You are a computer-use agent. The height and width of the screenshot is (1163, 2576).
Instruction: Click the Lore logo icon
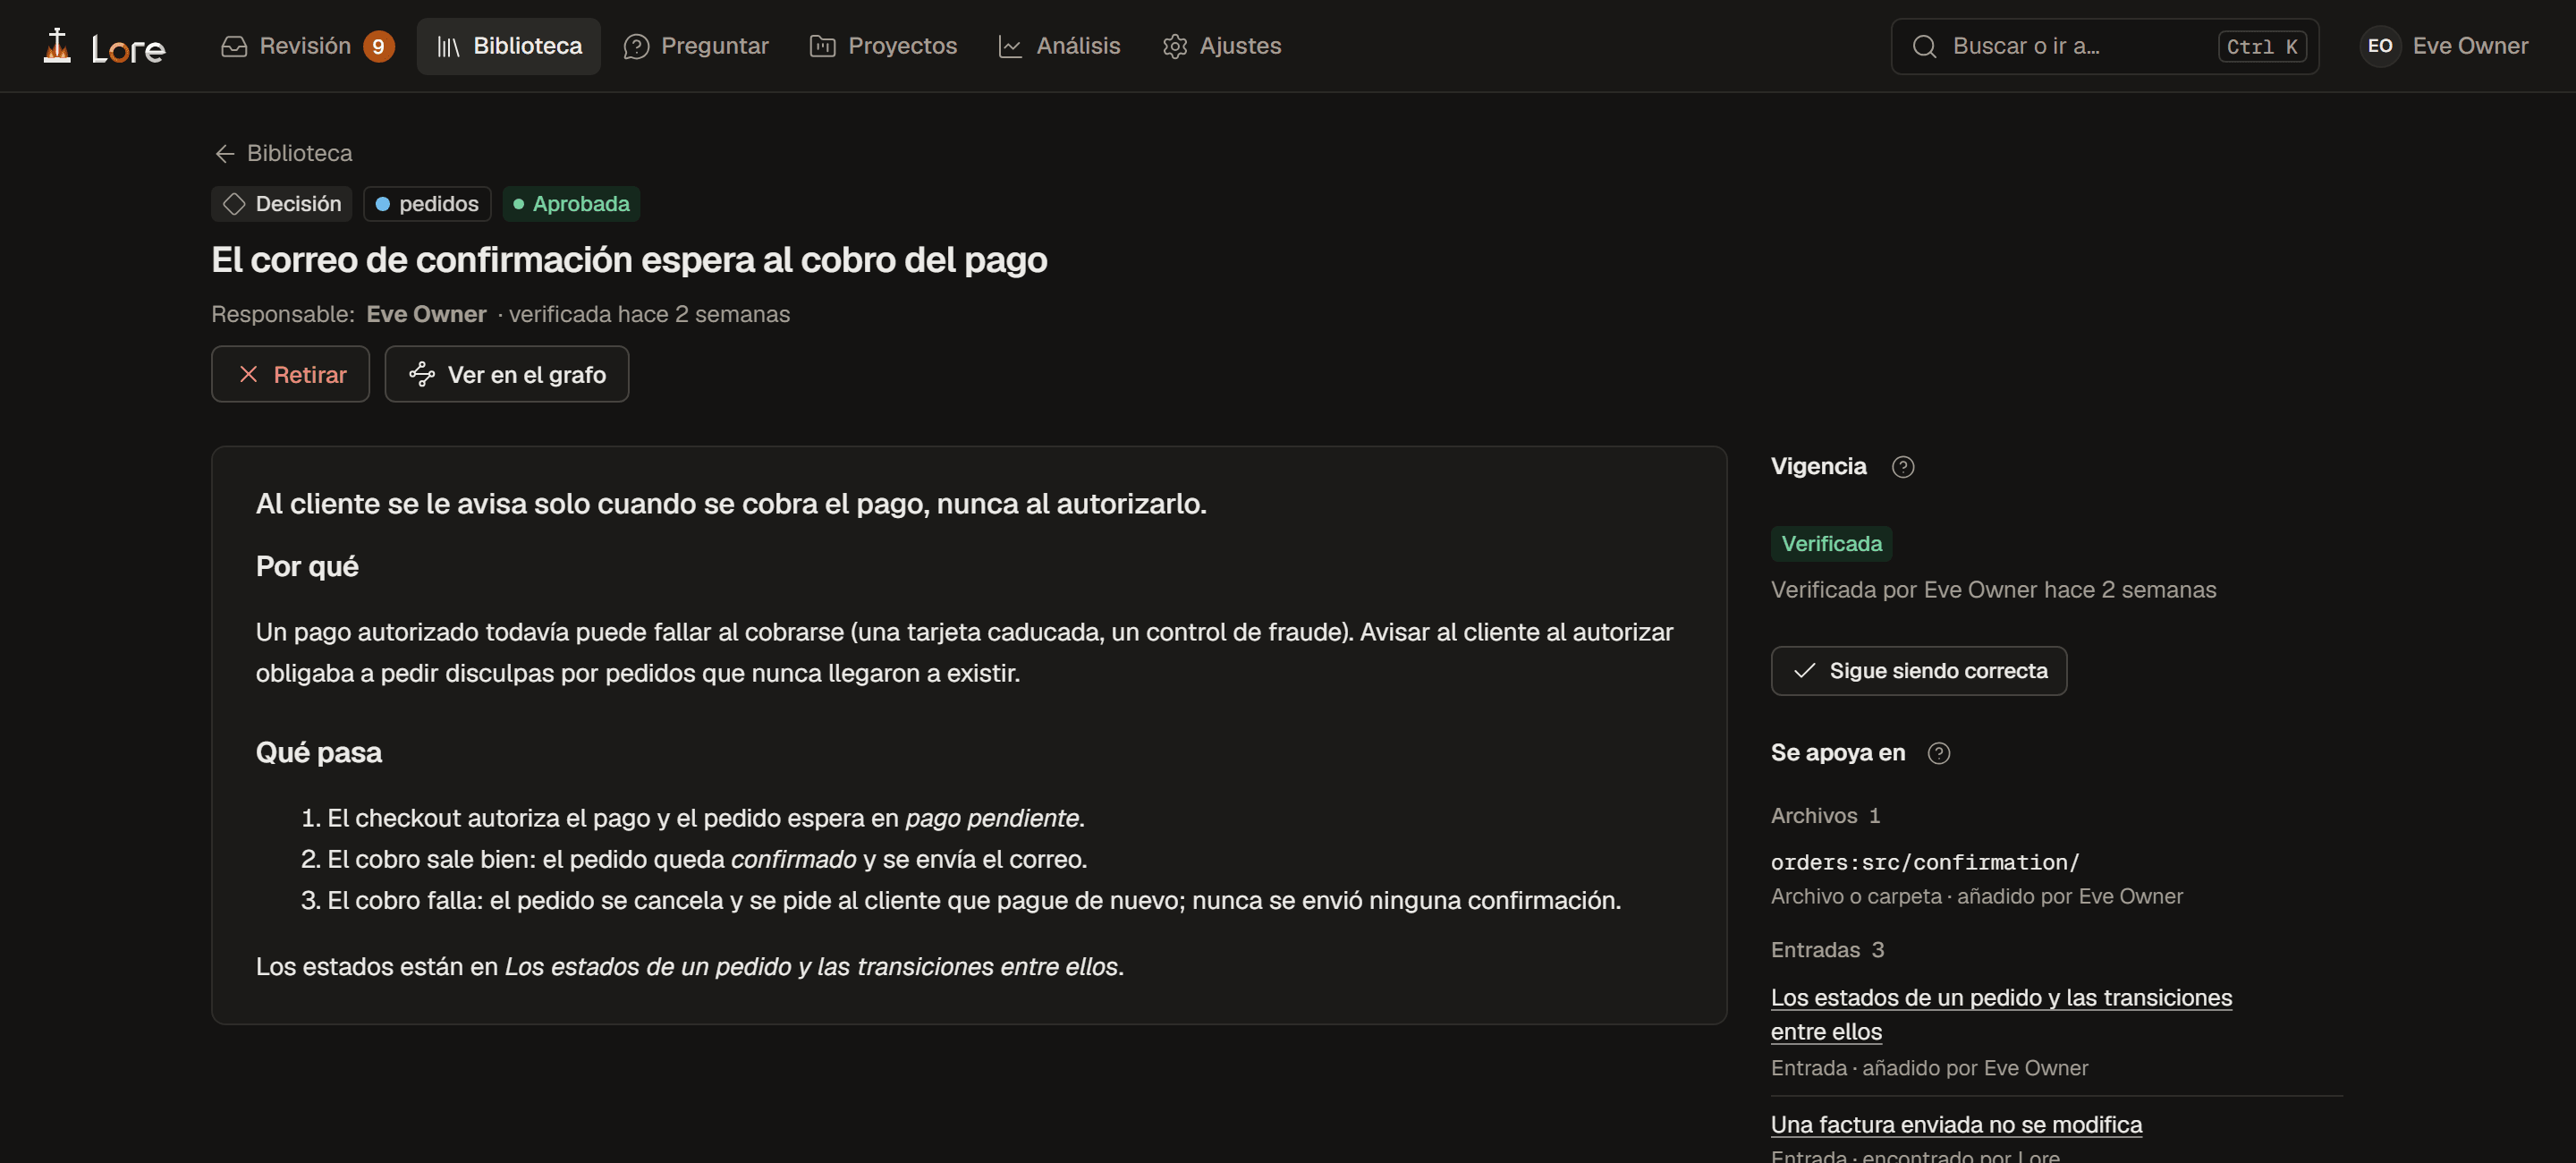coord(57,46)
